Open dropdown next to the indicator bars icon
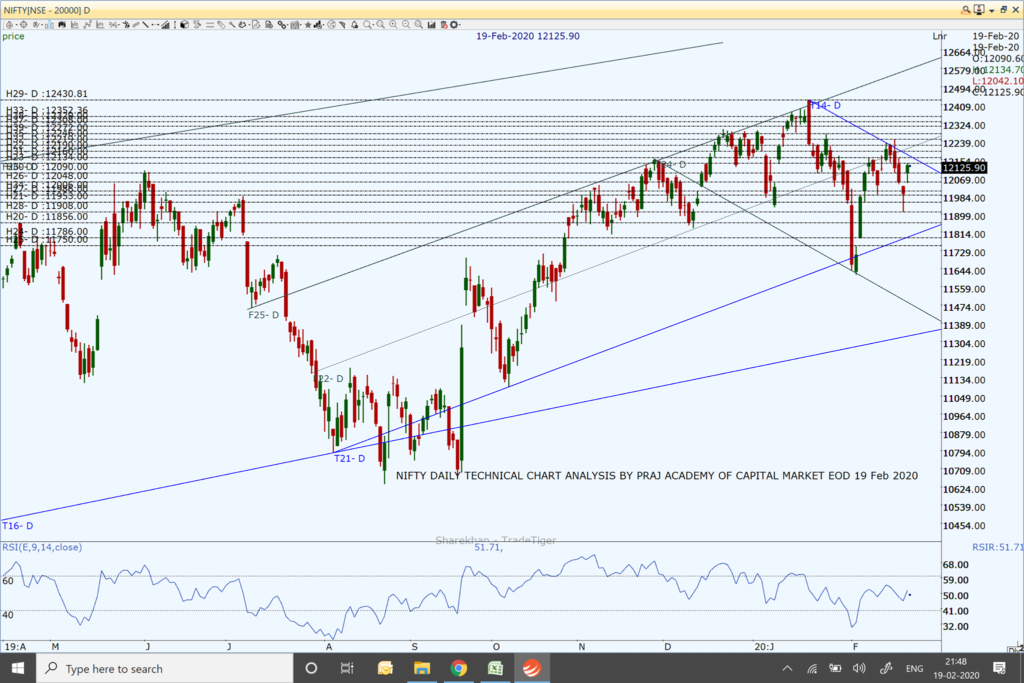This screenshot has width=1024, height=683. pyautogui.click(x=323, y=25)
